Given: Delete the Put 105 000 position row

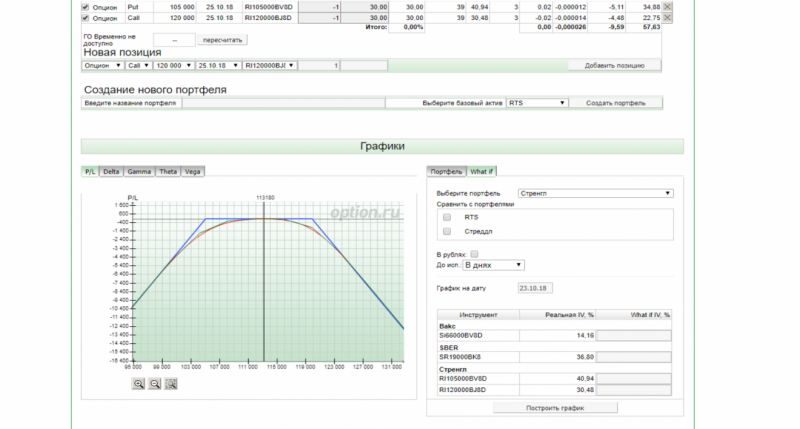Looking at the screenshot, I should 667,7.
